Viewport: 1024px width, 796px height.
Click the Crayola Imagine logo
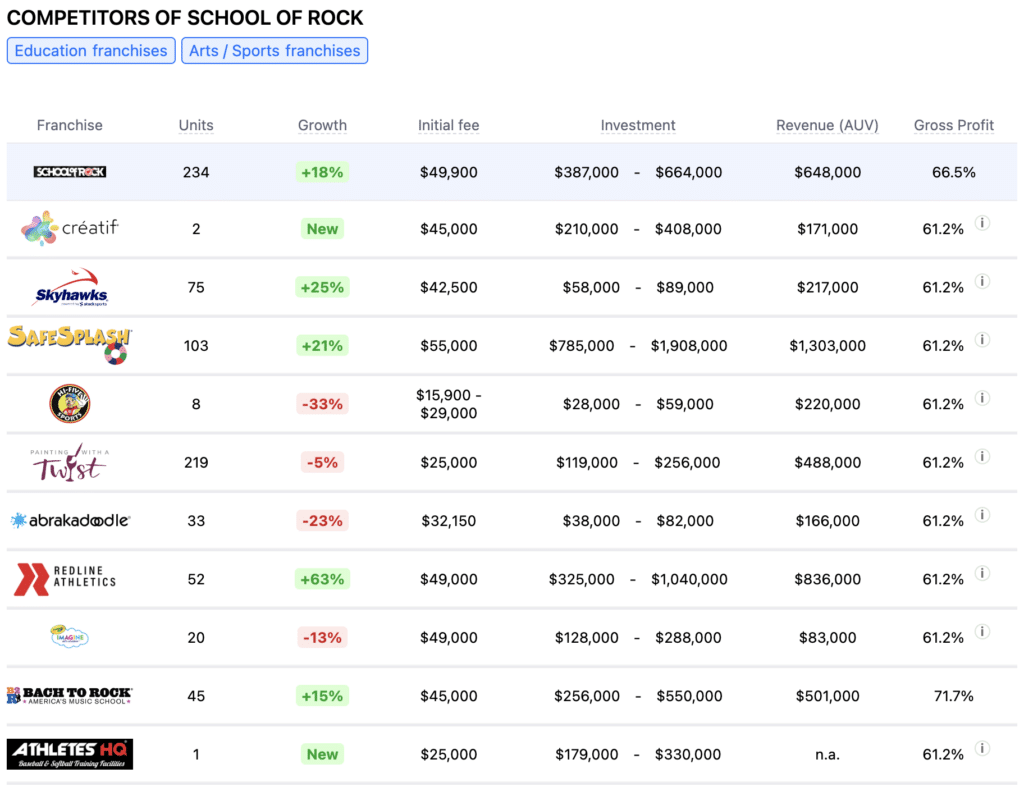point(69,636)
